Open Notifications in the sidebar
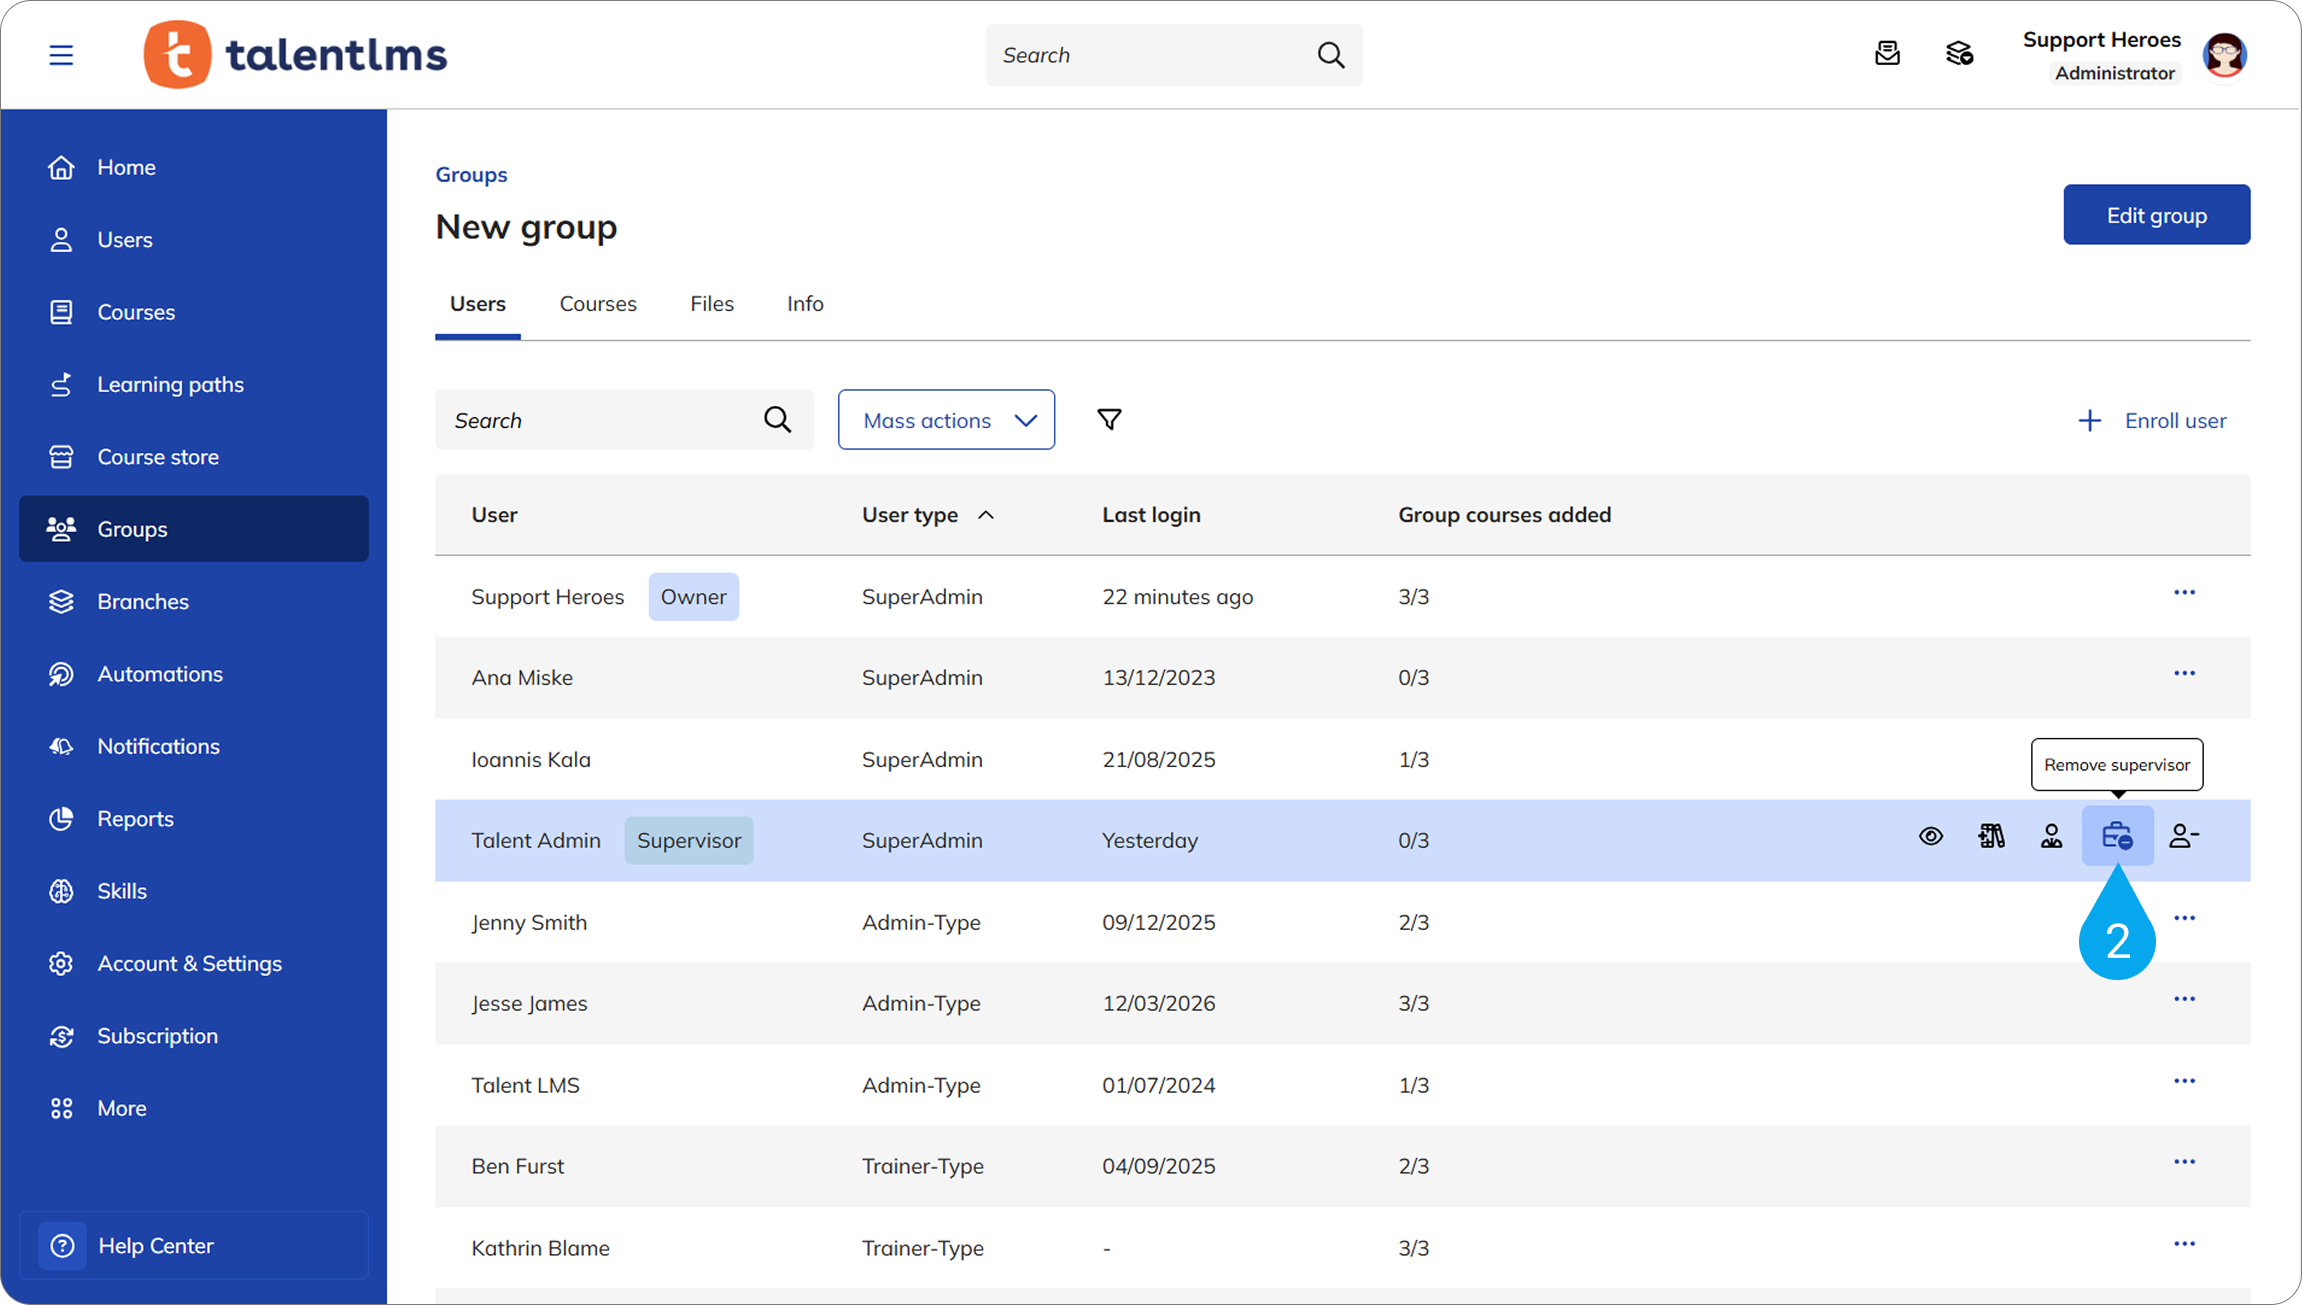 point(194,746)
